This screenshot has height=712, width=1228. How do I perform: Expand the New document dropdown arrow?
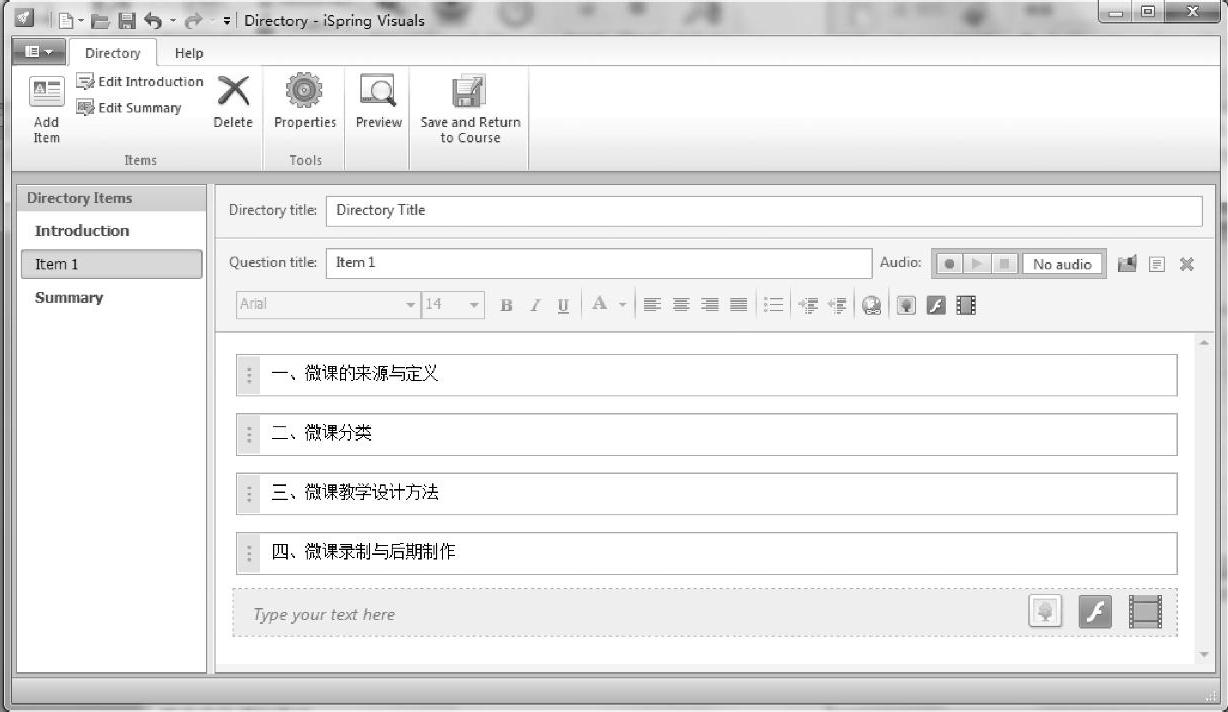pos(79,20)
